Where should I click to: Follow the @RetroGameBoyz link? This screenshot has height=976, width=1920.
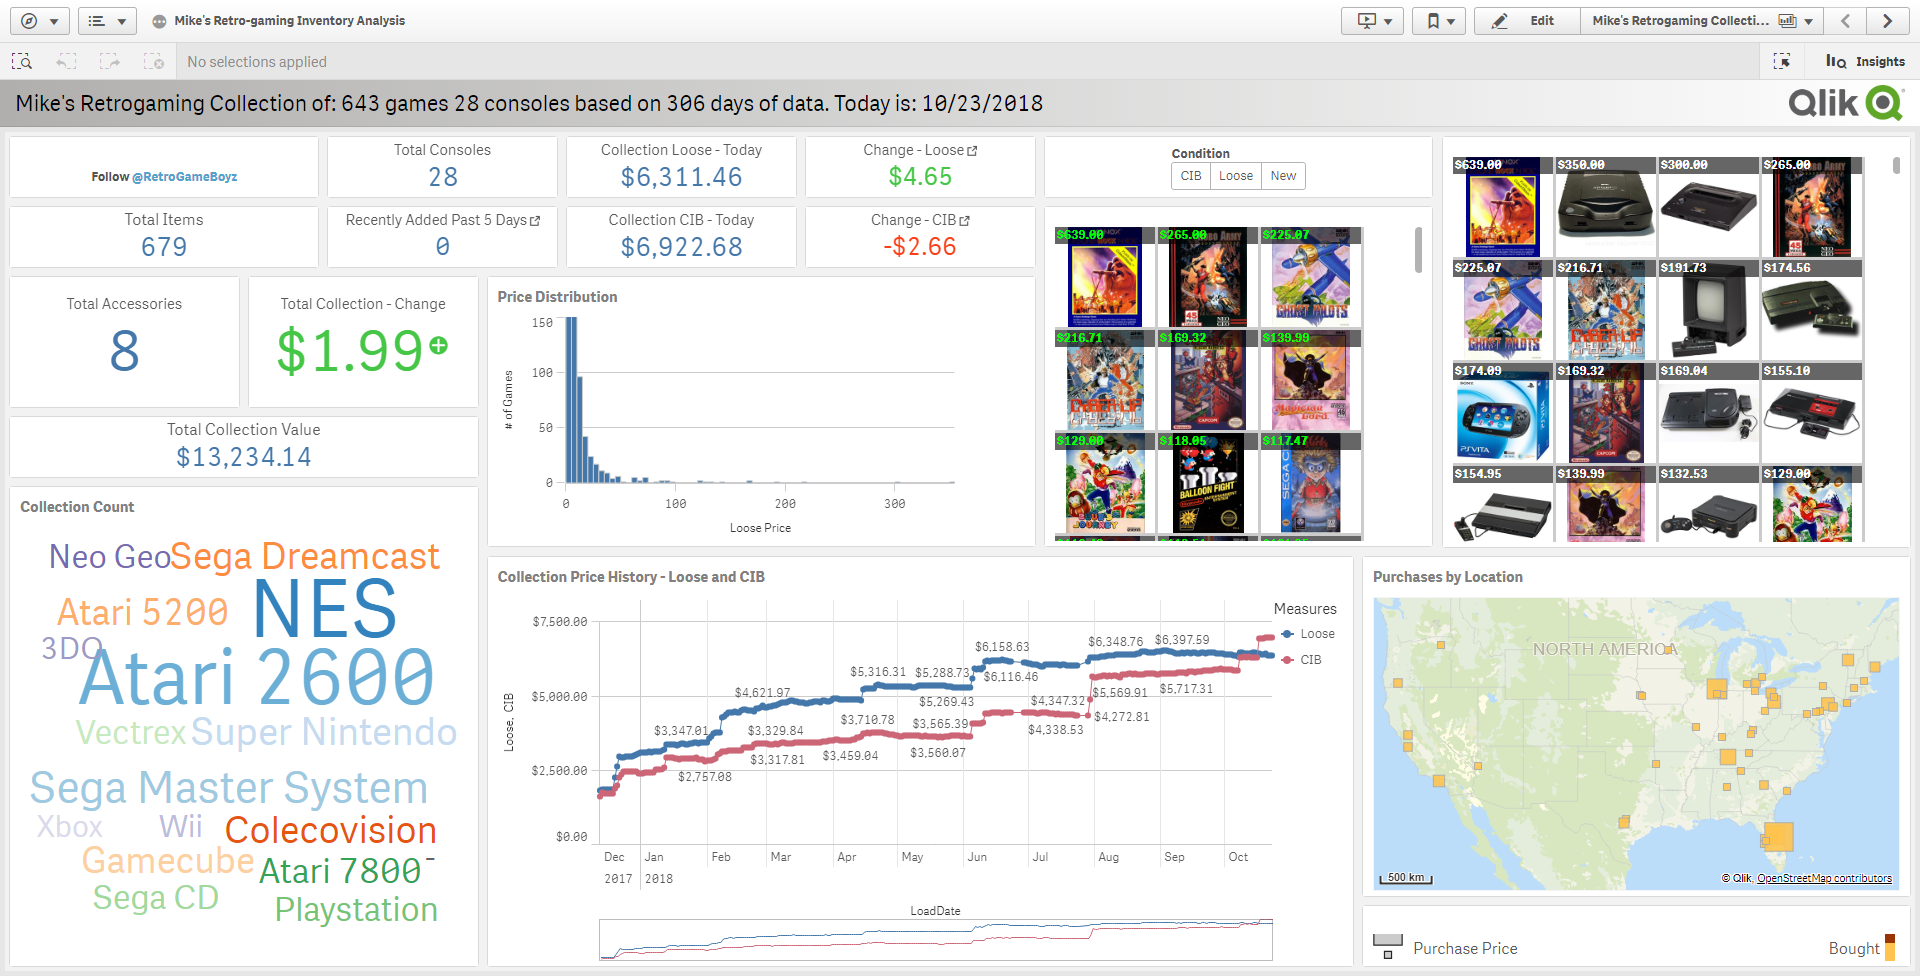point(184,177)
